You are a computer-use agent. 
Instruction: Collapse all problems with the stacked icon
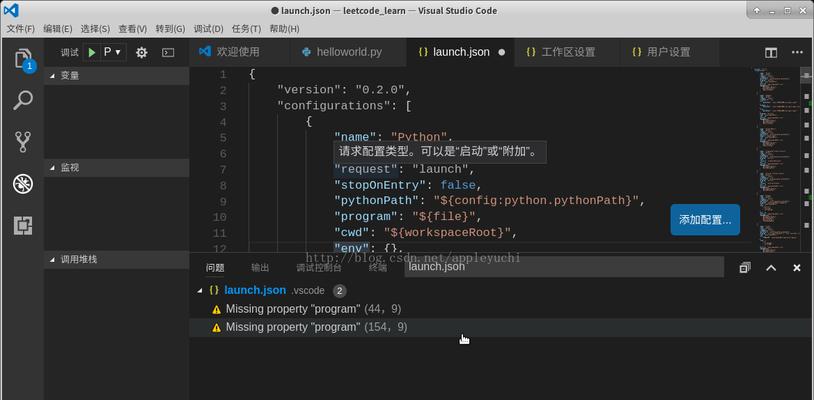(745, 268)
